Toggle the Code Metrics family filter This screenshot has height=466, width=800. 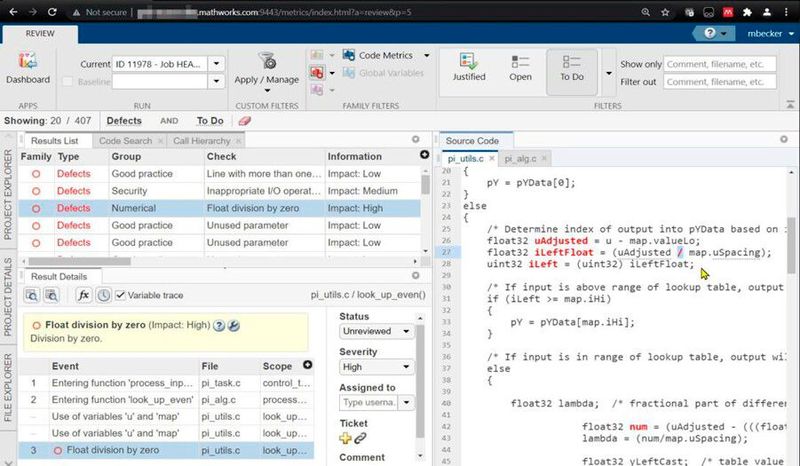coord(378,55)
